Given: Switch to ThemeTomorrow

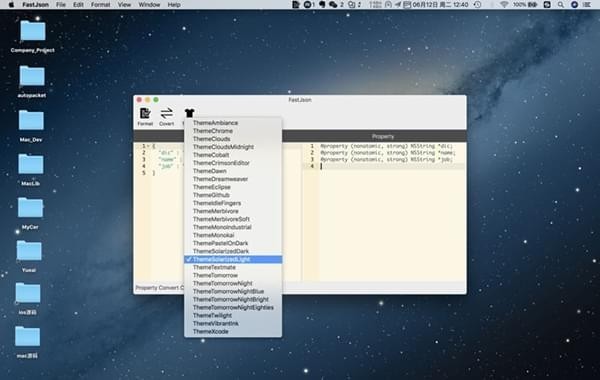Looking at the screenshot, I should point(233,276).
